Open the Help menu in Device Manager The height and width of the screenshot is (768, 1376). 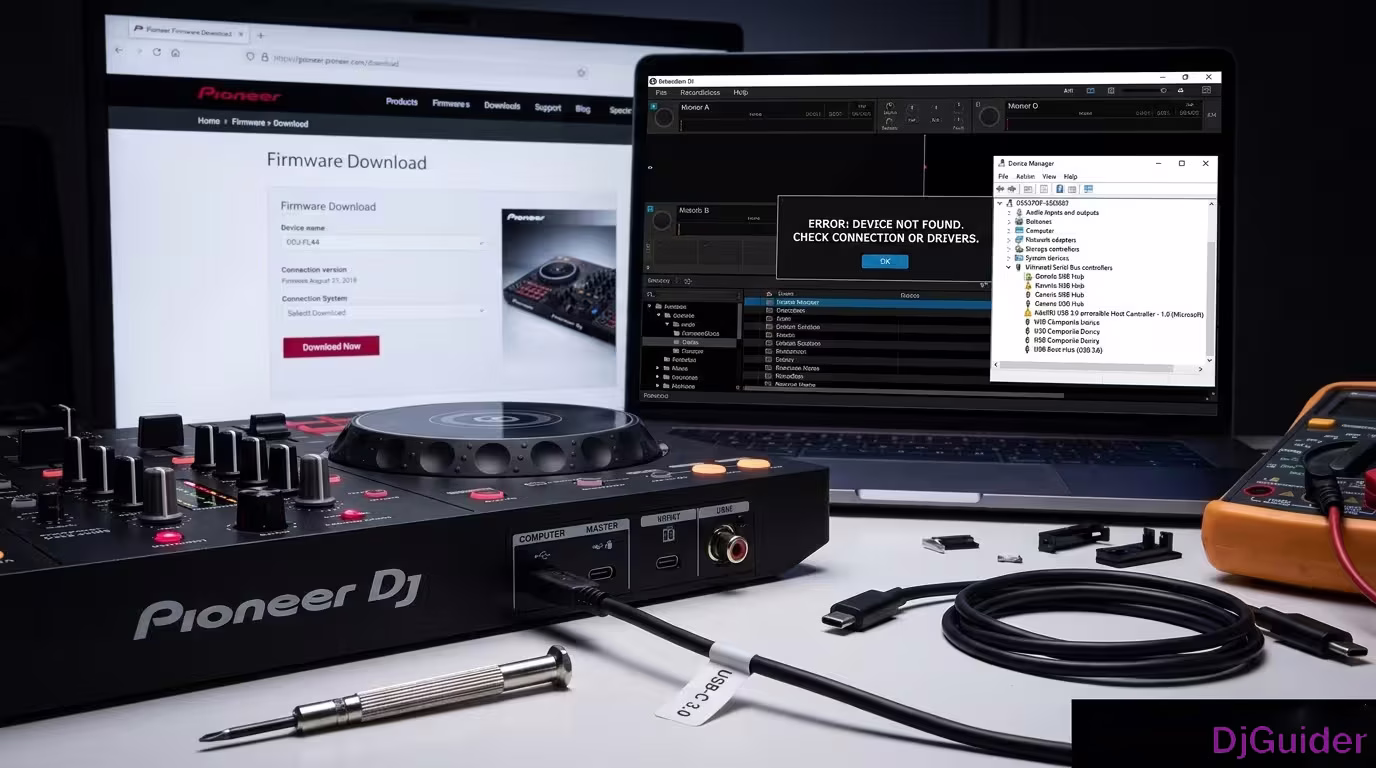pos(1070,176)
